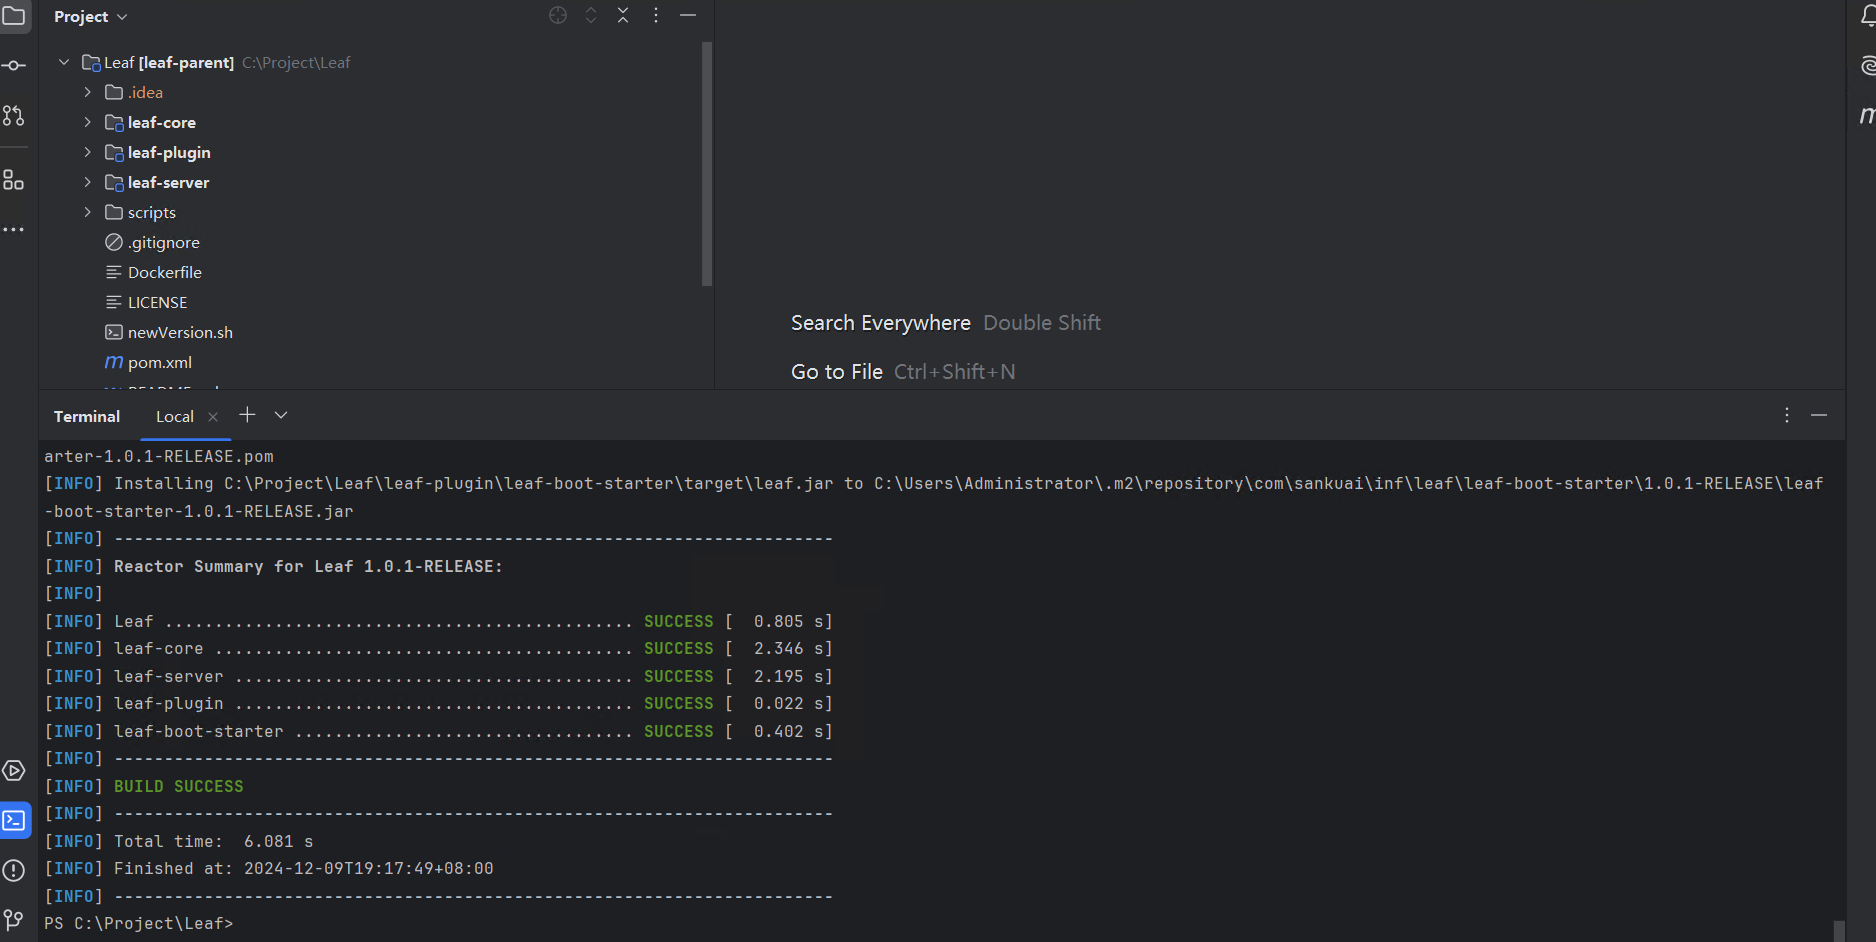Expand the scripts folder

point(88,212)
